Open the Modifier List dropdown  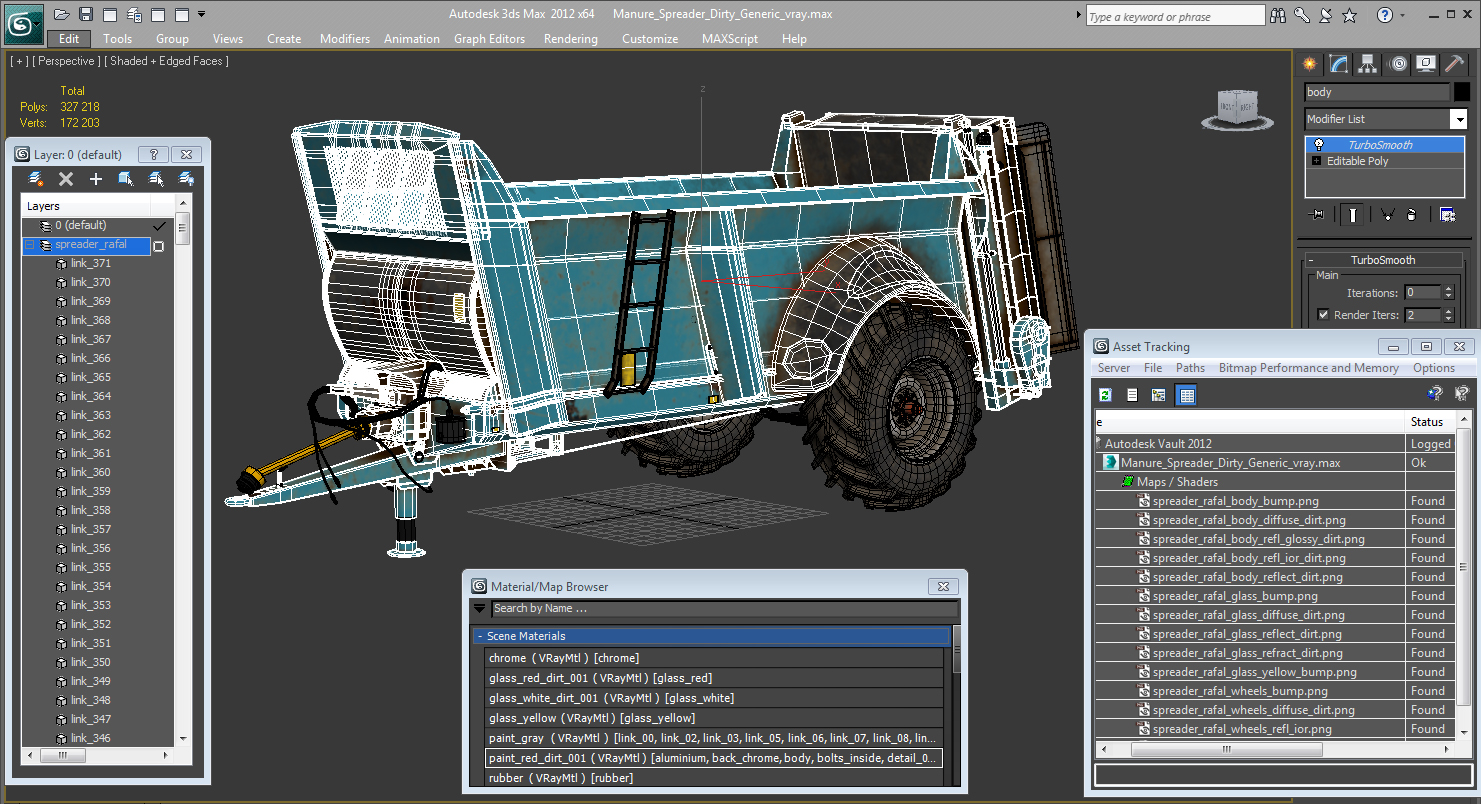[x=1459, y=119]
